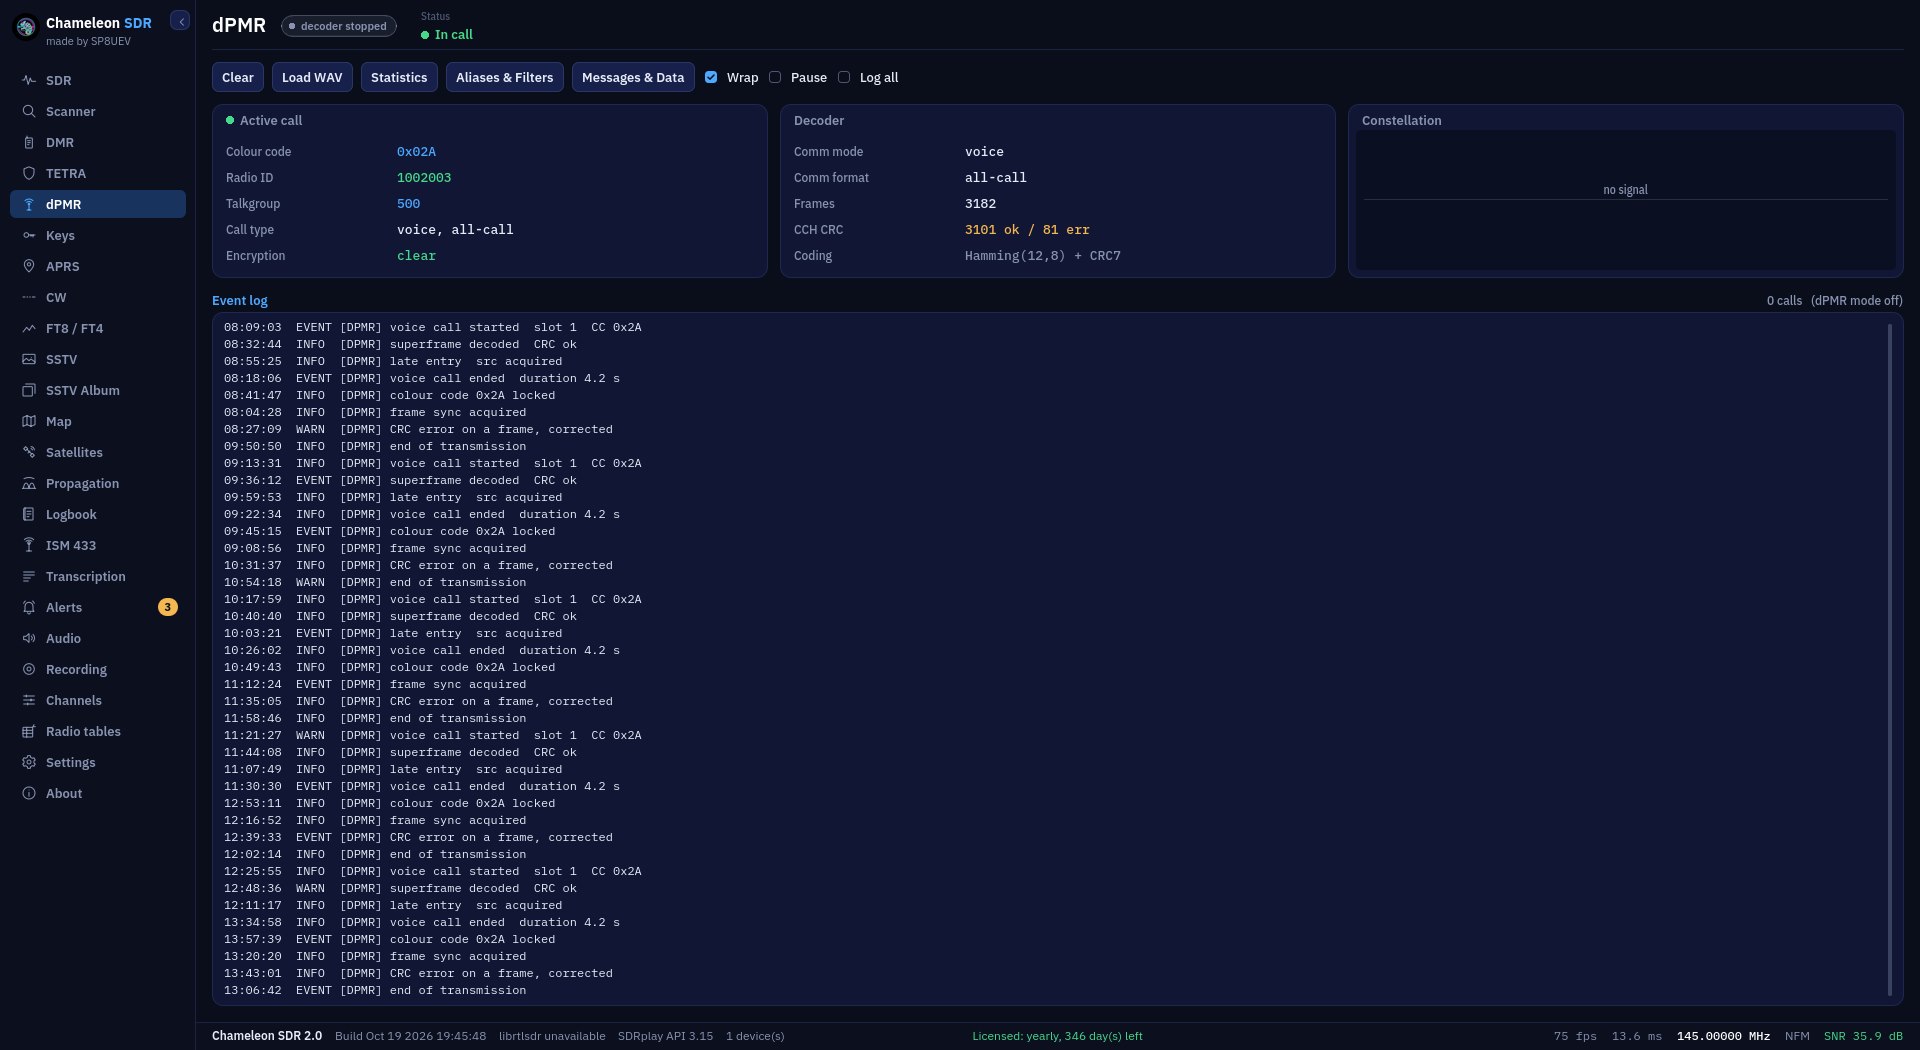Click the event log vertical scrollbar
Screen dimensions: 1920x1050
pos(1889,659)
